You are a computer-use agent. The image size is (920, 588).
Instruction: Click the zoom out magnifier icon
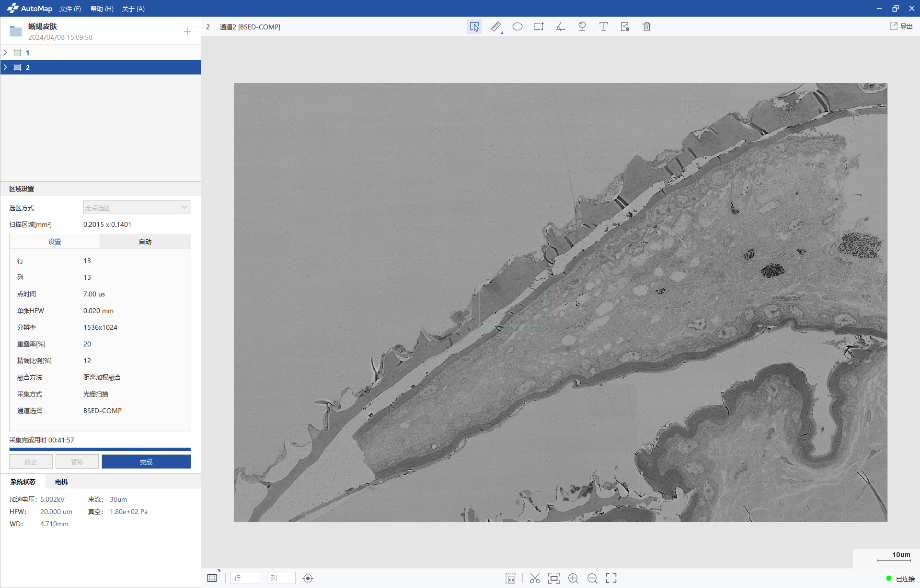coord(592,578)
